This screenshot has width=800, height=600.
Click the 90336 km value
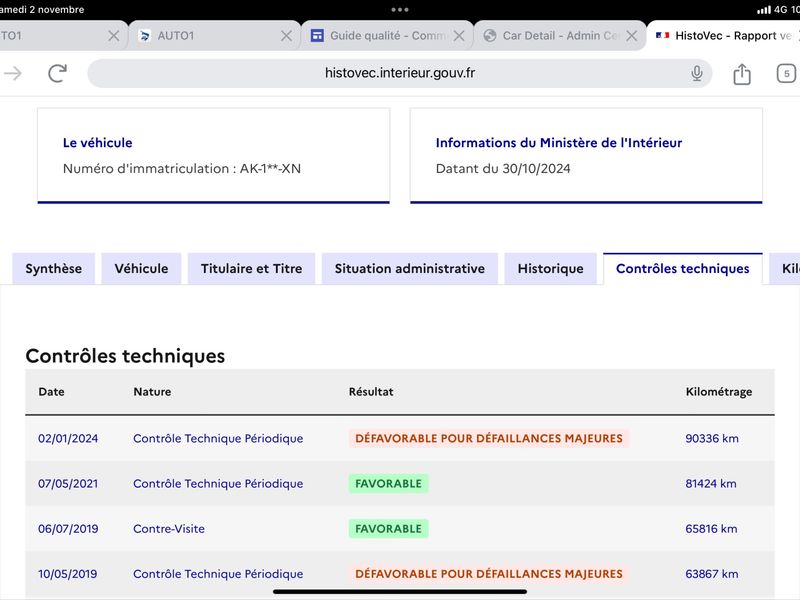click(712, 439)
